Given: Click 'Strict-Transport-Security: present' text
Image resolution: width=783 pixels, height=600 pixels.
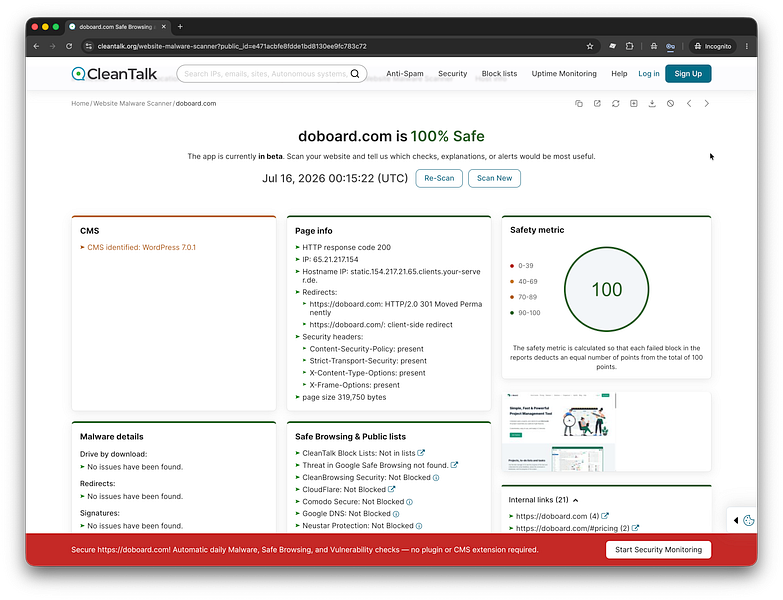Looking at the screenshot, I should tap(368, 361).
